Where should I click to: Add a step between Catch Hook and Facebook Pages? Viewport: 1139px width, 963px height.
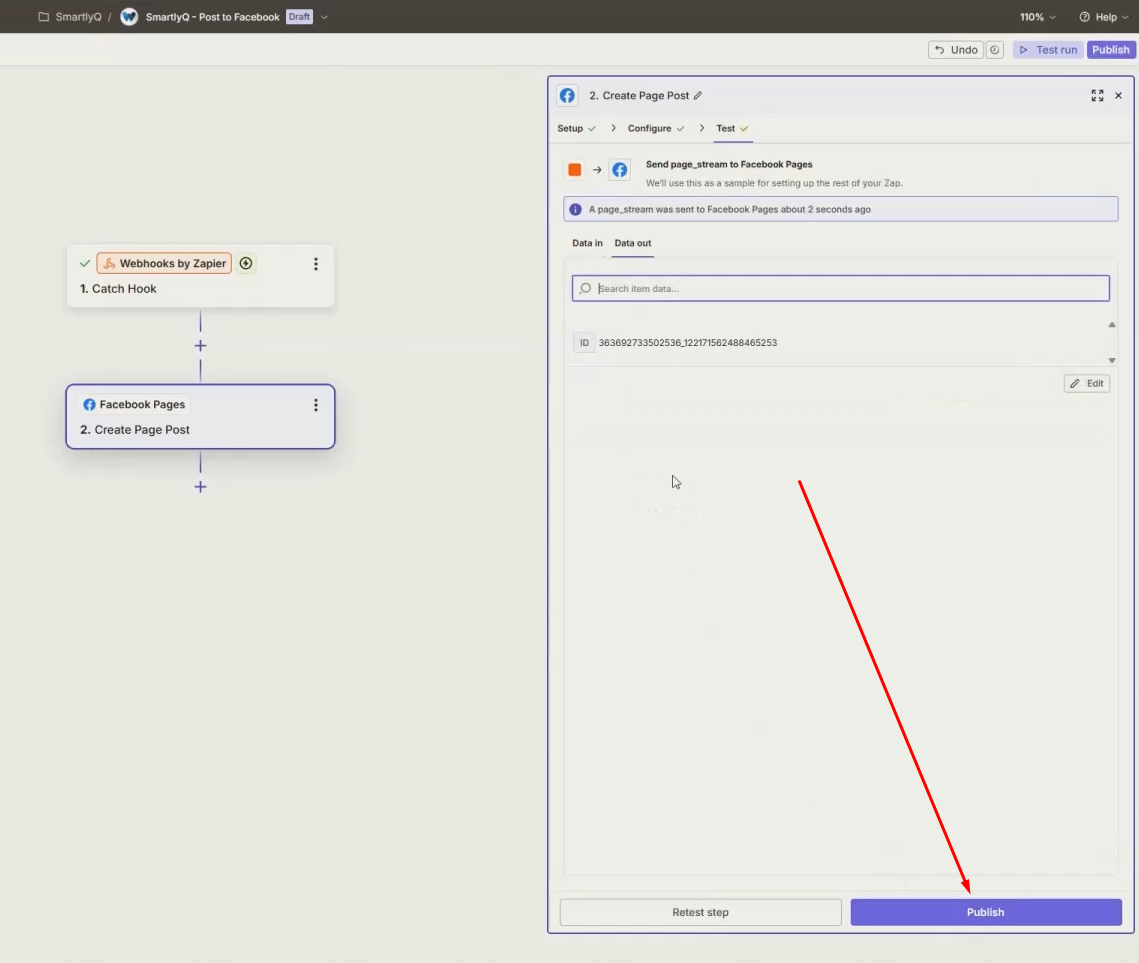200,346
